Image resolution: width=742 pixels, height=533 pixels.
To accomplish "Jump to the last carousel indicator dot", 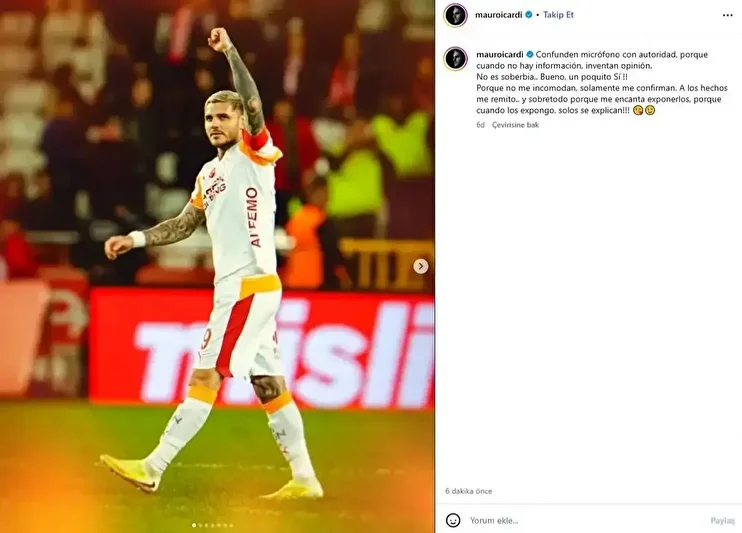I will pyautogui.click(x=231, y=525).
